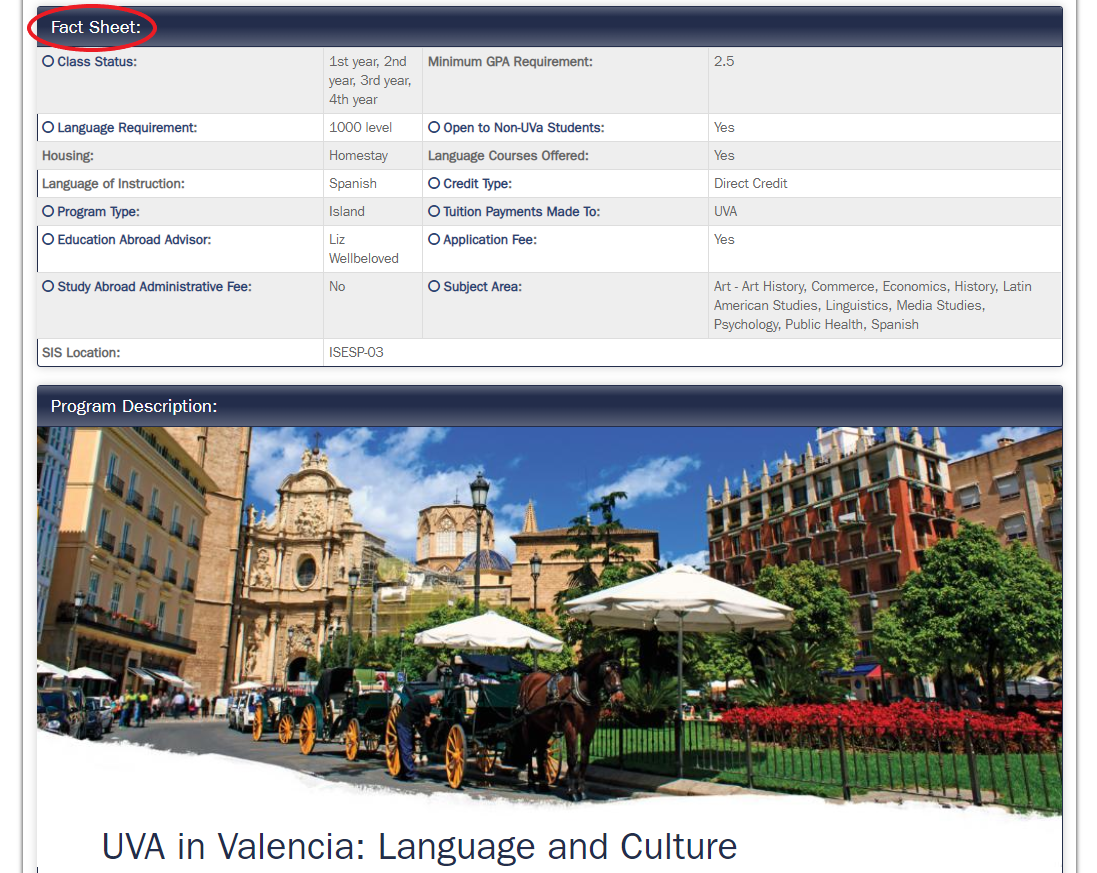
Task: Select the Minimum GPA Requirement label
Action: click(x=510, y=62)
